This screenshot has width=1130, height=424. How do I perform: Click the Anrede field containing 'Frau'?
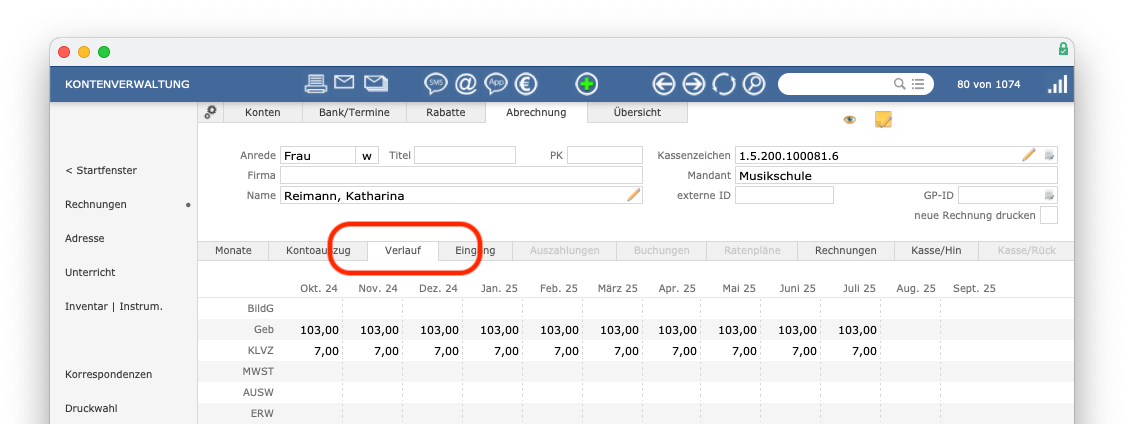point(318,155)
